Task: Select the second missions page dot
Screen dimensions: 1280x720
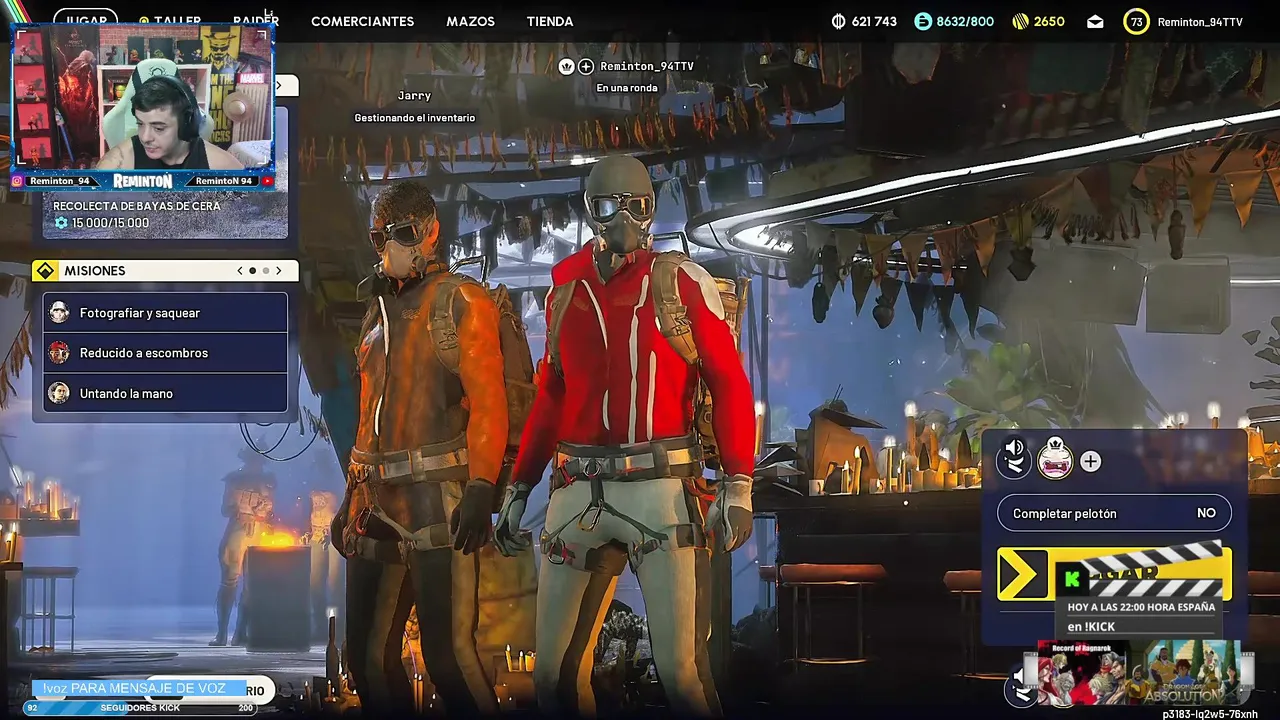Action: click(265, 271)
